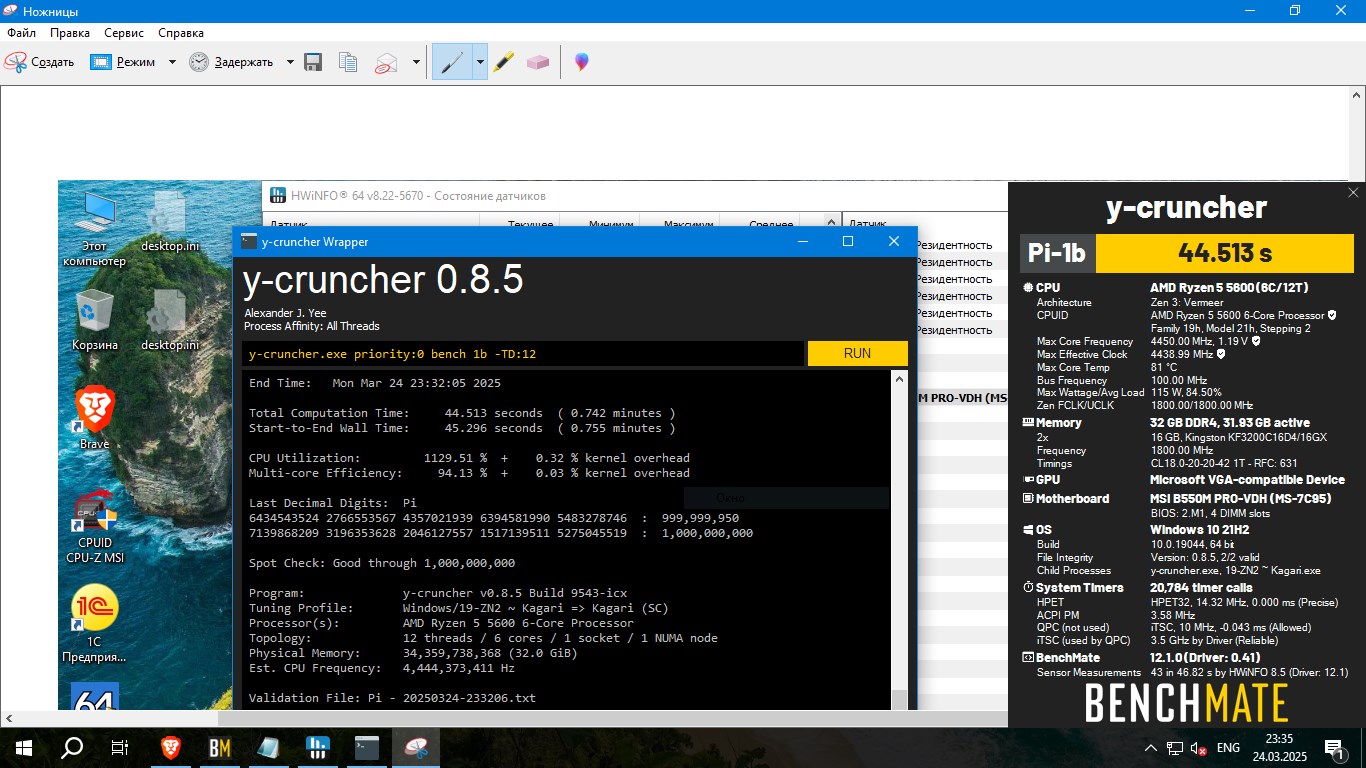Switch to Ножницы on the taskbar
This screenshot has height=768, width=1366.
pyautogui.click(x=416, y=747)
